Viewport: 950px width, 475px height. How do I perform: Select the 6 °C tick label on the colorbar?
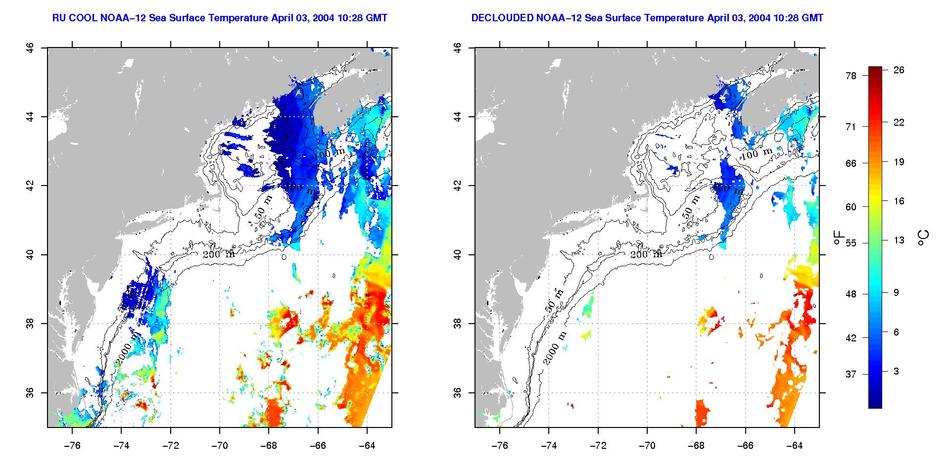pyautogui.click(x=896, y=332)
